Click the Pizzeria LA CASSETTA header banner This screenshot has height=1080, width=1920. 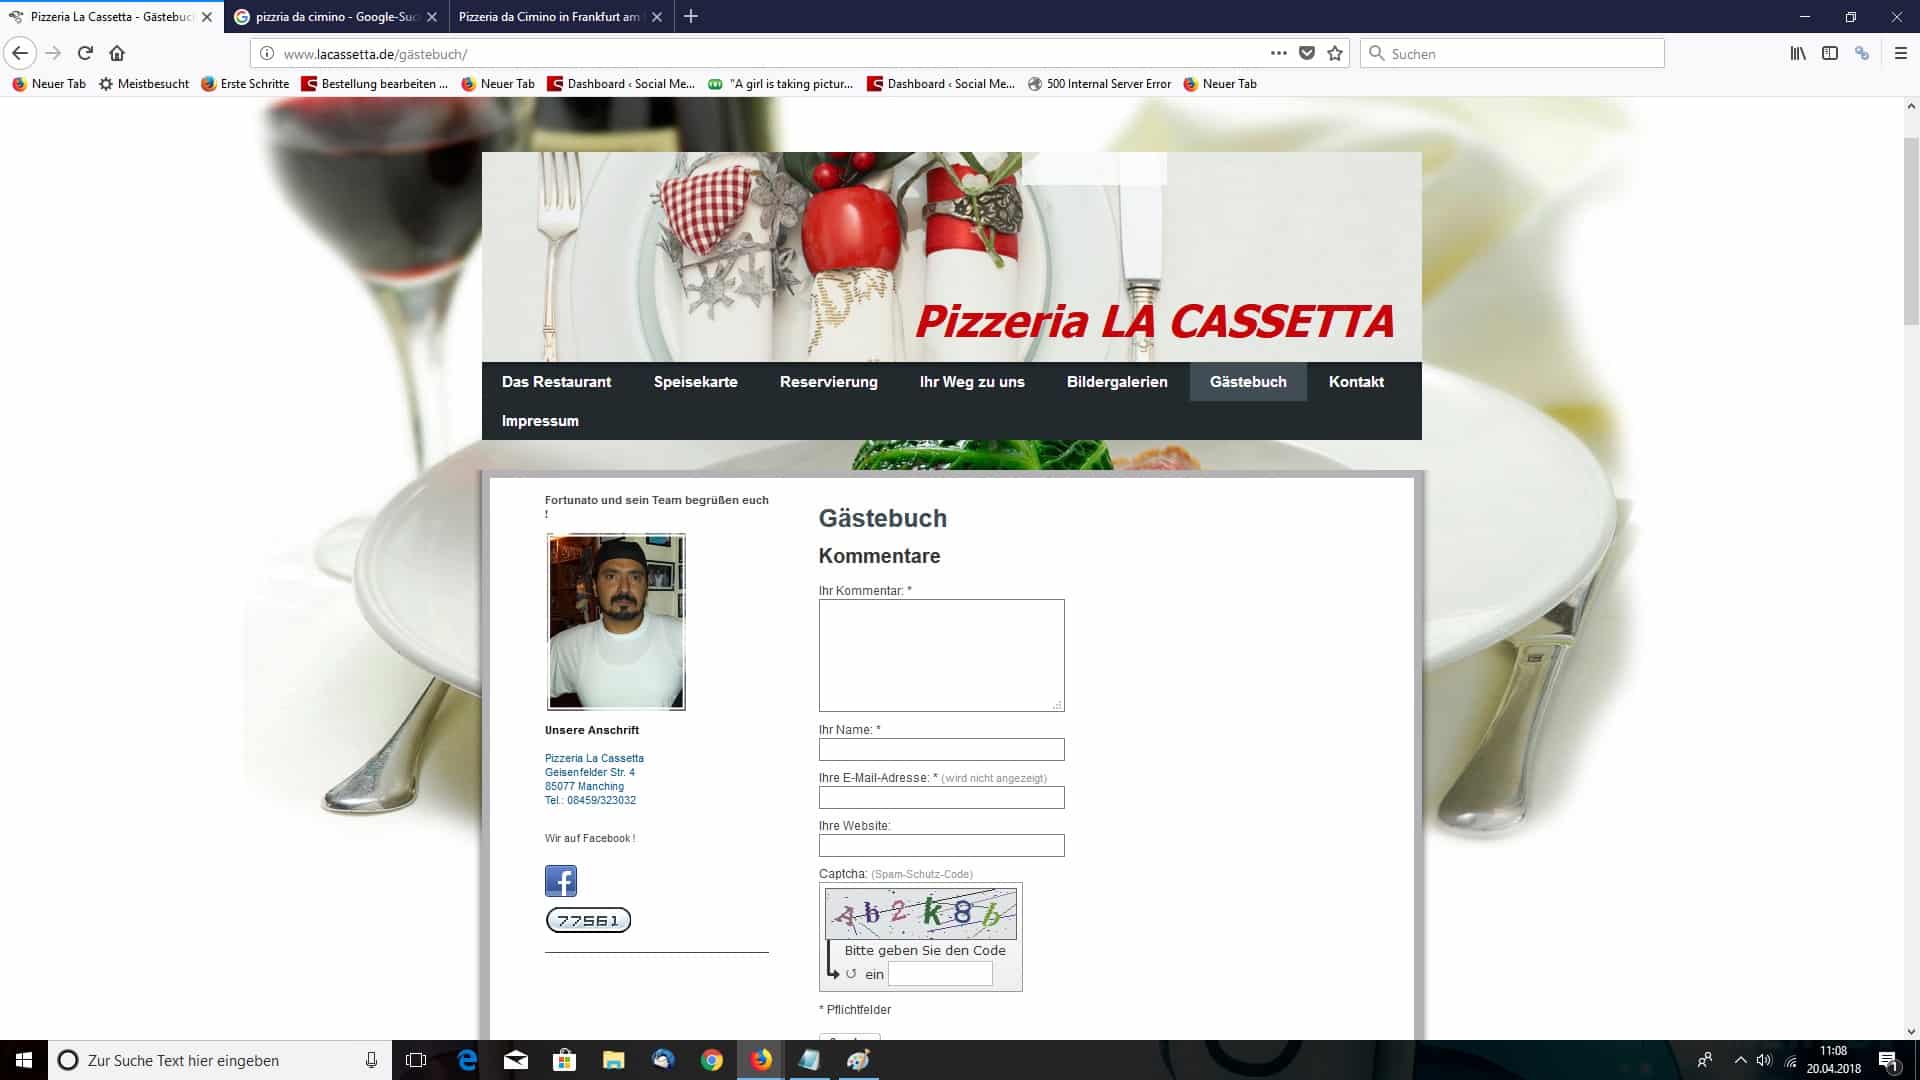click(x=952, y=257)
